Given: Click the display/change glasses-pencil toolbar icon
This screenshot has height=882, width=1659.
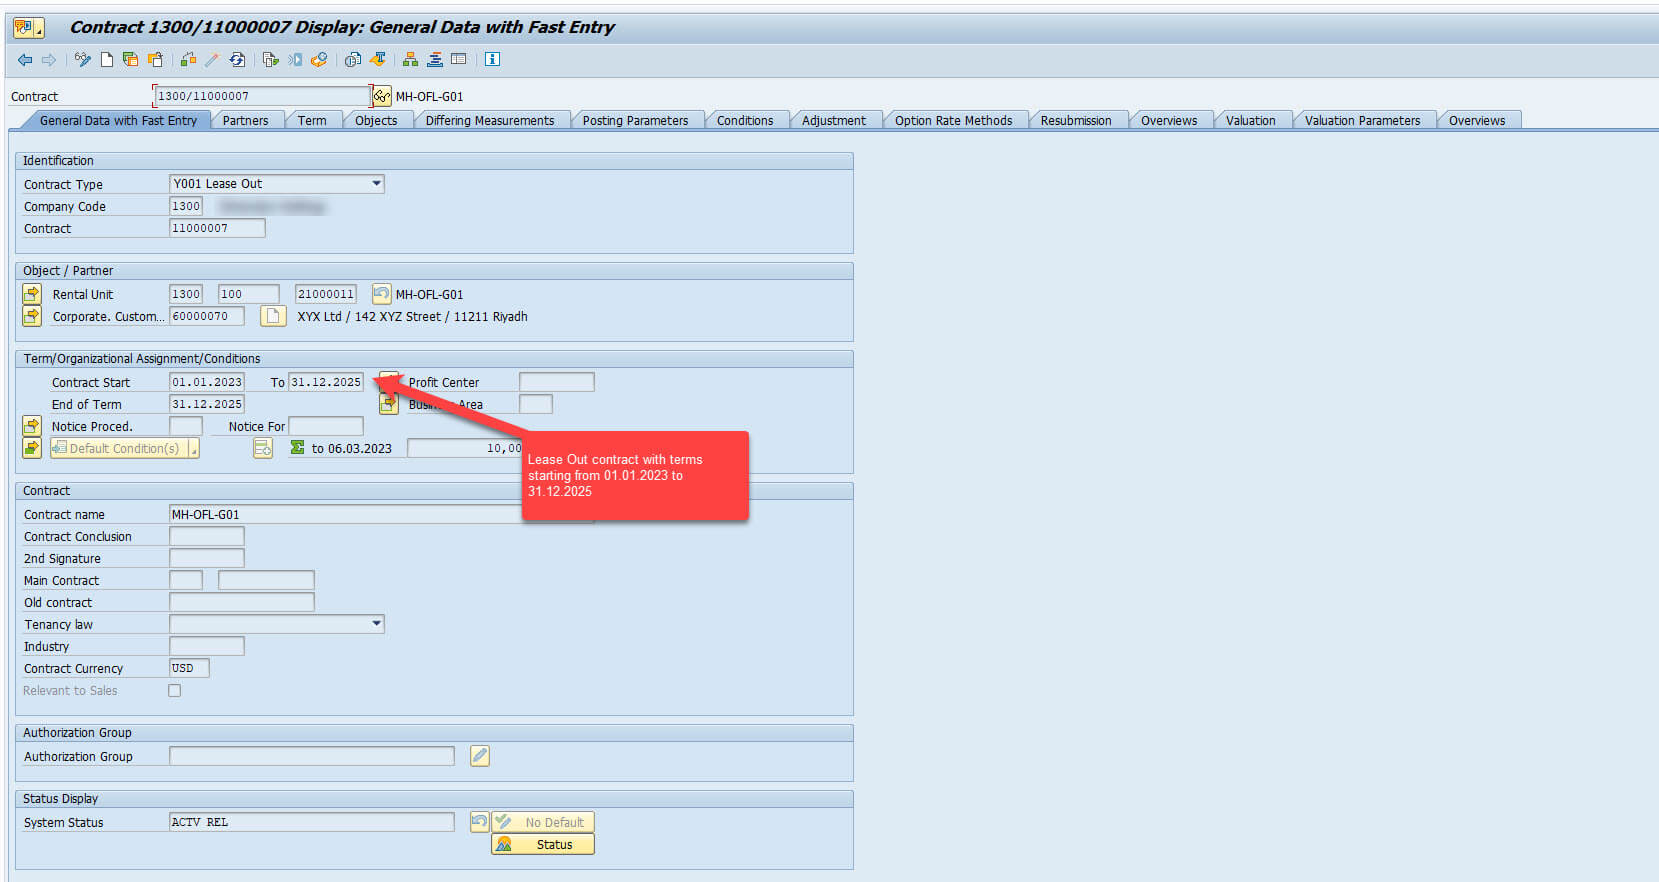Looking at the screenshot, I should tap(83, 60).
